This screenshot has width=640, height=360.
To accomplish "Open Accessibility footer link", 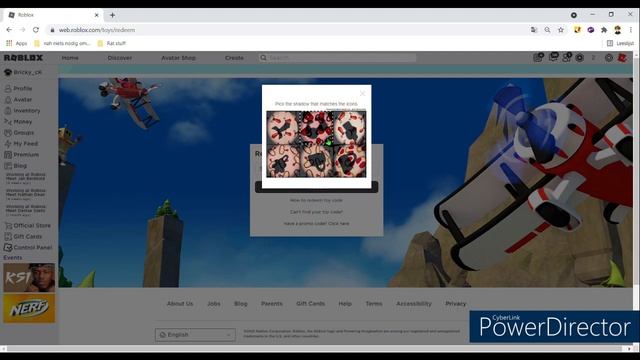I will (x=414, y=304).
